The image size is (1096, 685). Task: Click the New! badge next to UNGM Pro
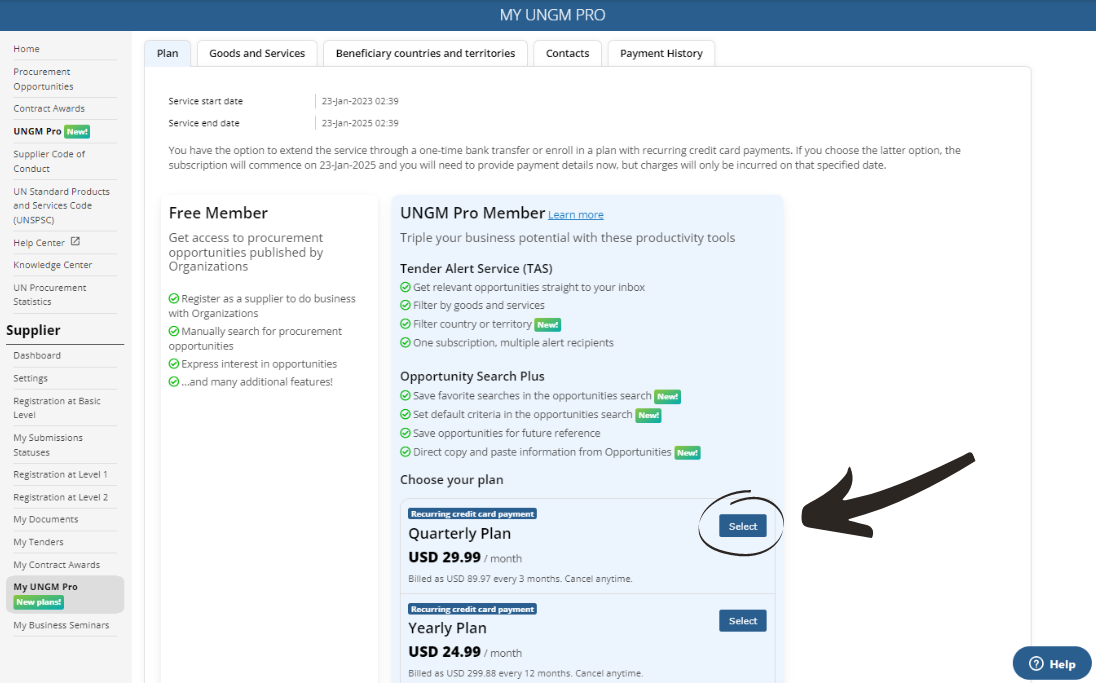tap(77, 131)
